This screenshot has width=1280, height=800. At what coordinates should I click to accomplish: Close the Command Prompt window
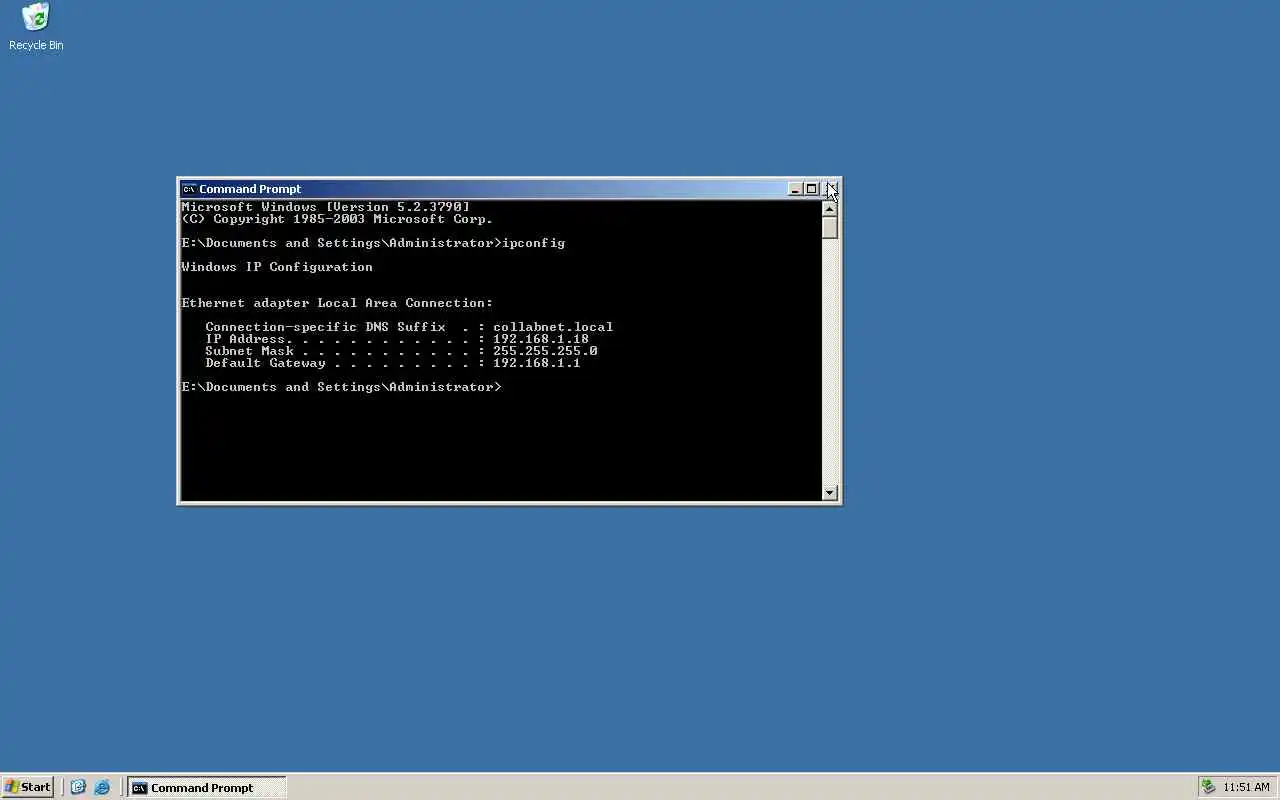(830, 189)
